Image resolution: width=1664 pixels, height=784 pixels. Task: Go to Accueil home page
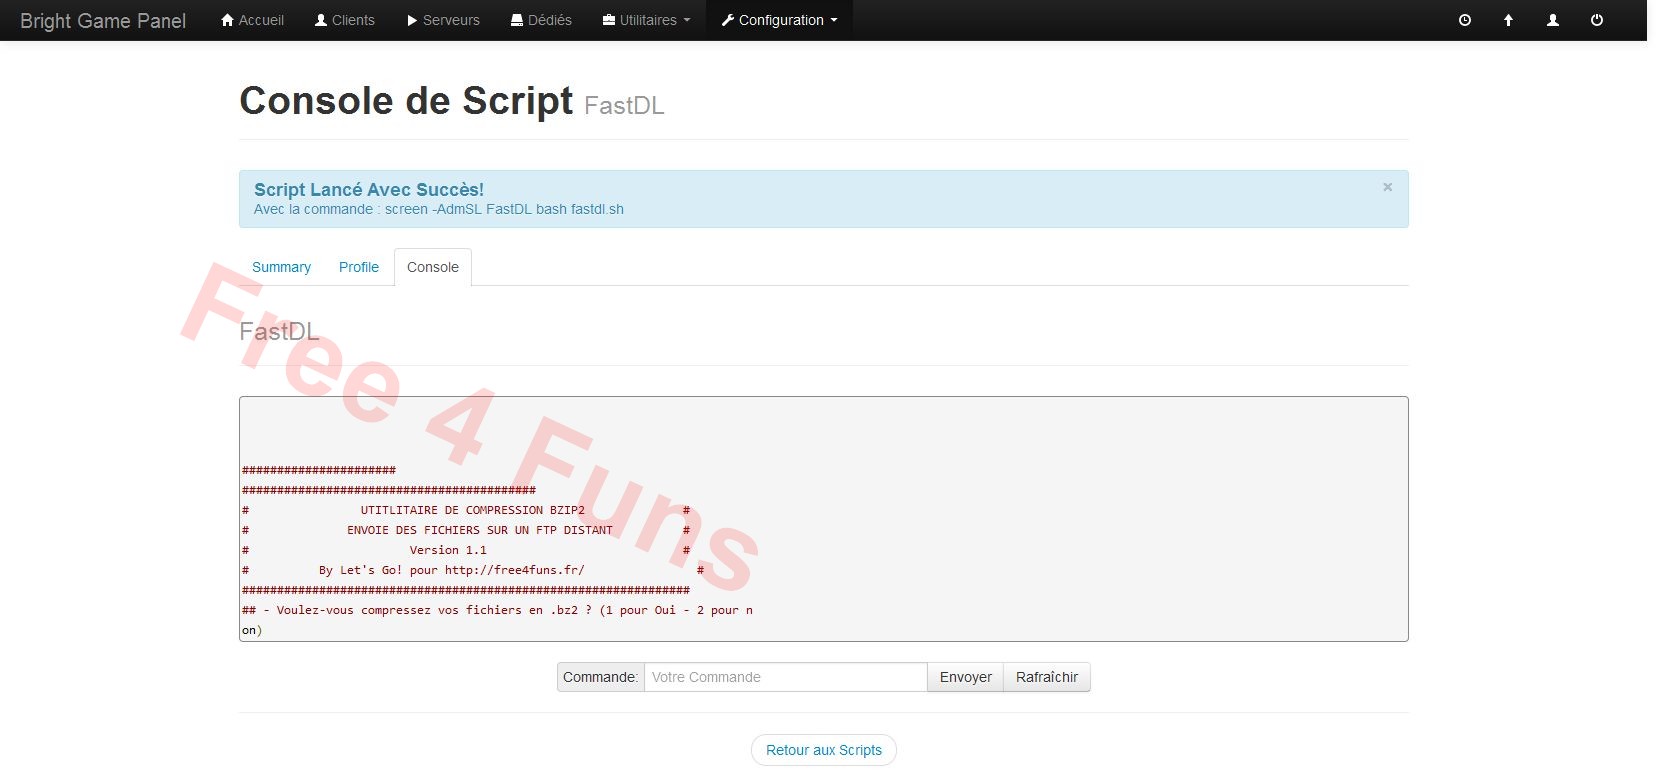coord(252,20)
